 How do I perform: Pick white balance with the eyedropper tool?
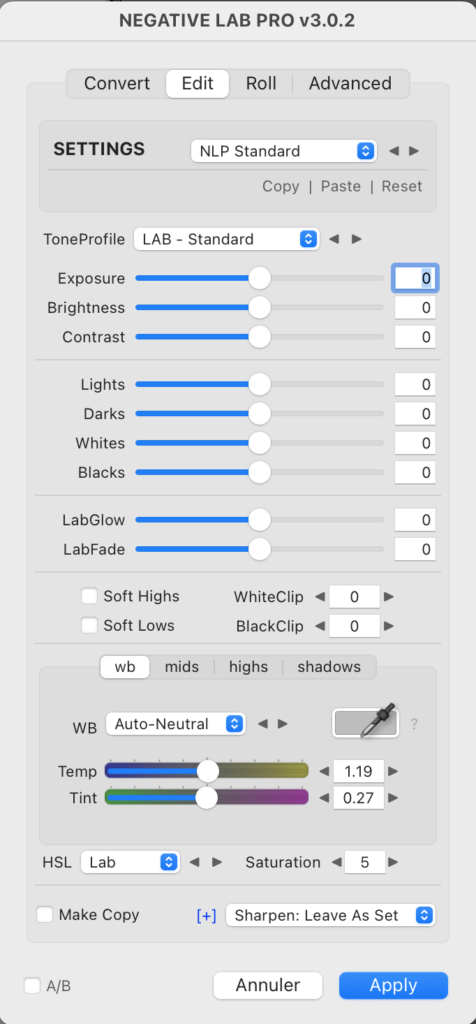point(366,723)
